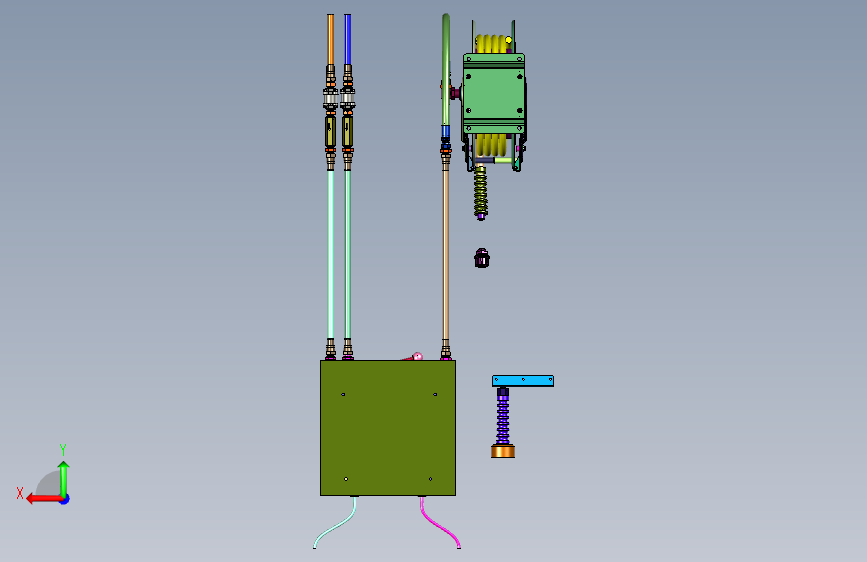Image resolution: width=867 pixels, height=562 pixels.
Task: Select the light green hose reel housing
Action: point(494,94)
